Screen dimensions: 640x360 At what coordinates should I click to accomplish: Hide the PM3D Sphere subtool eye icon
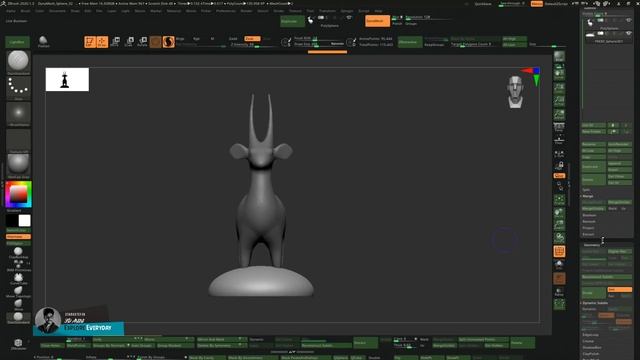coord(629,33)
